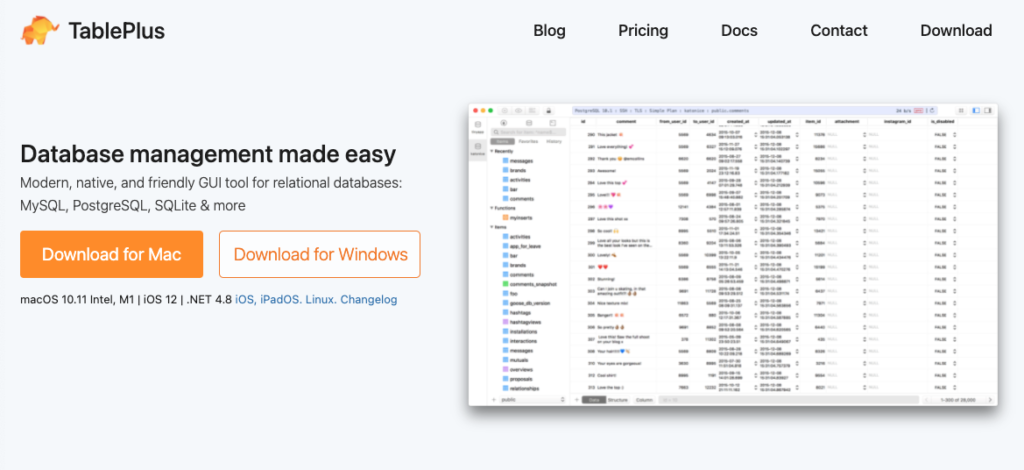Image resolution: width=1024 pixels, height=470 pixels.
Task: Select the app_for_leave table in preview
Action: pyautogui.click(x=522, y=246)
